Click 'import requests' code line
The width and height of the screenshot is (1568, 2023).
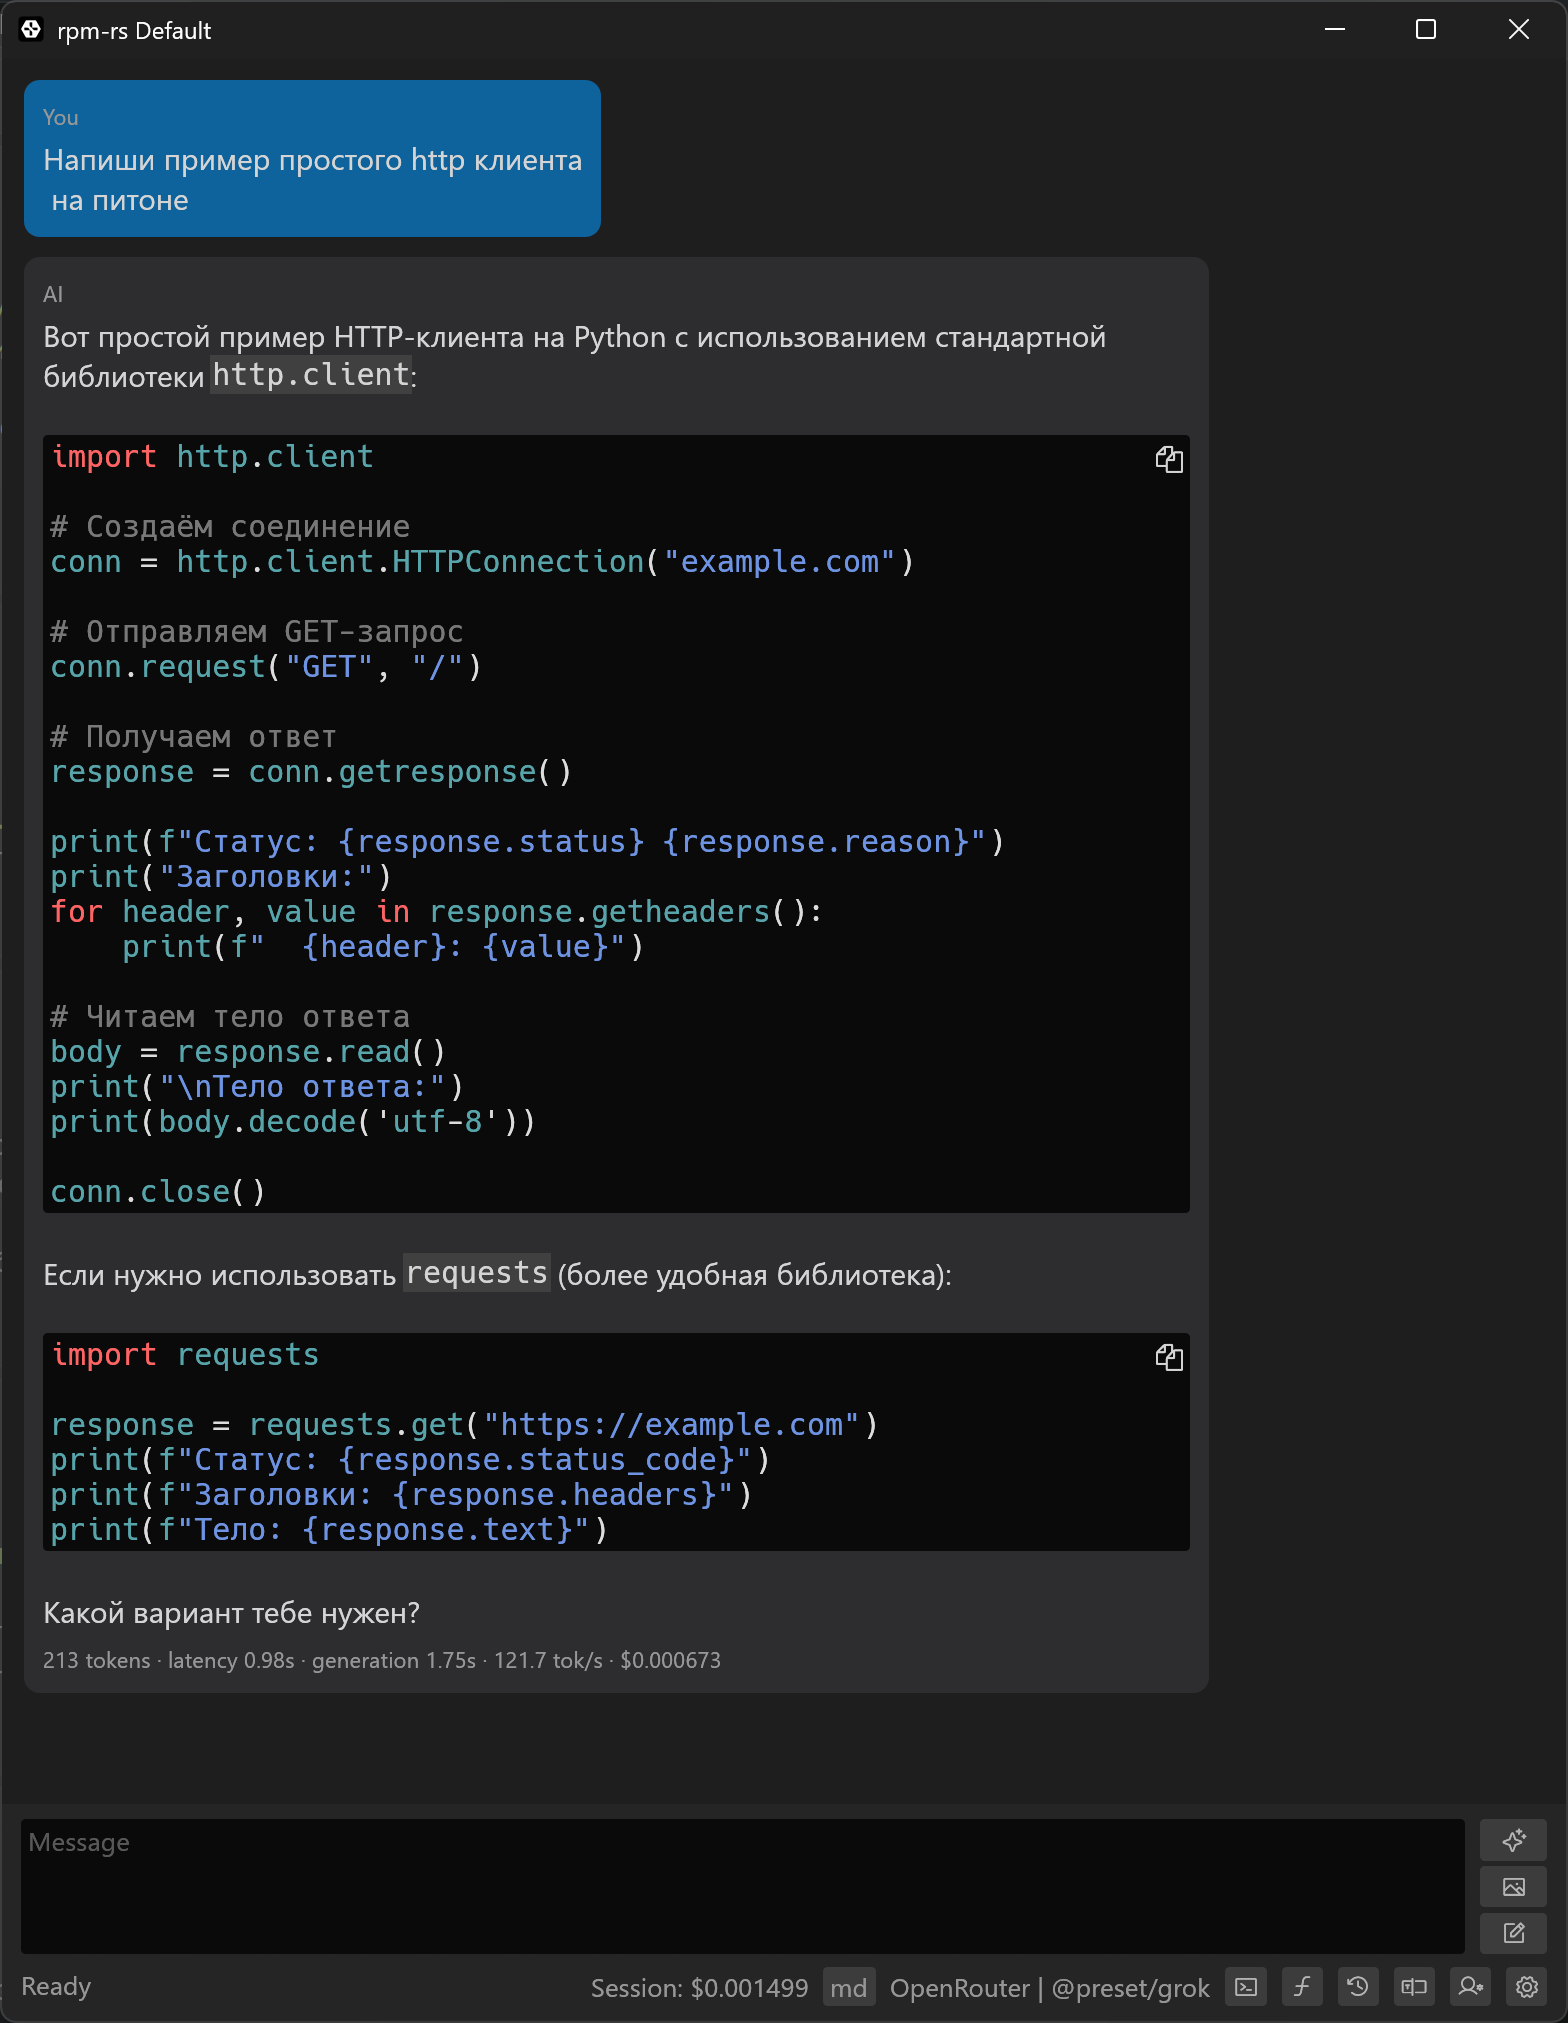(x=185, y=1355)
